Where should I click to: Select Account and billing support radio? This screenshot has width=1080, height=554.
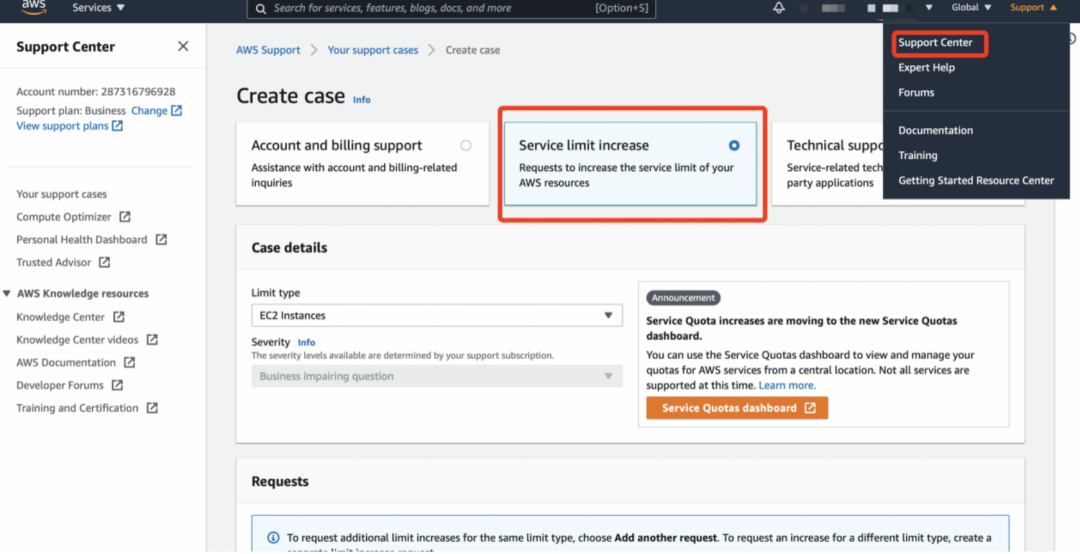466,145
